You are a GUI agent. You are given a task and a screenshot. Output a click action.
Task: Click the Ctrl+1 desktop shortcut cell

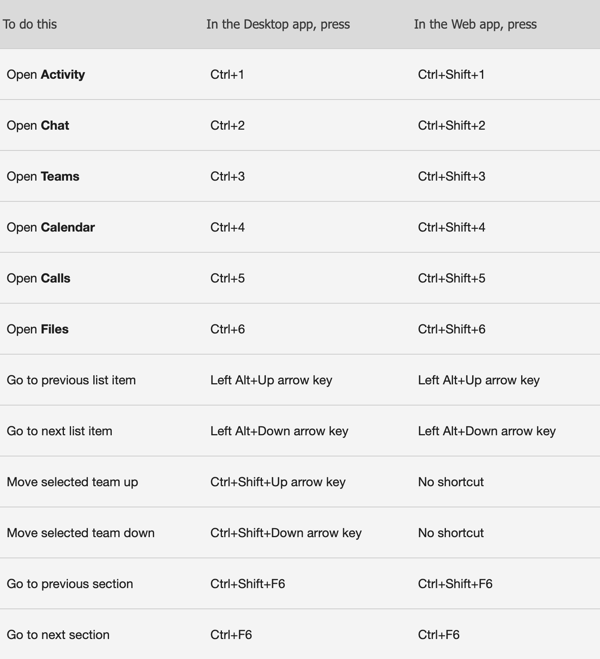[x=227, y=75]
